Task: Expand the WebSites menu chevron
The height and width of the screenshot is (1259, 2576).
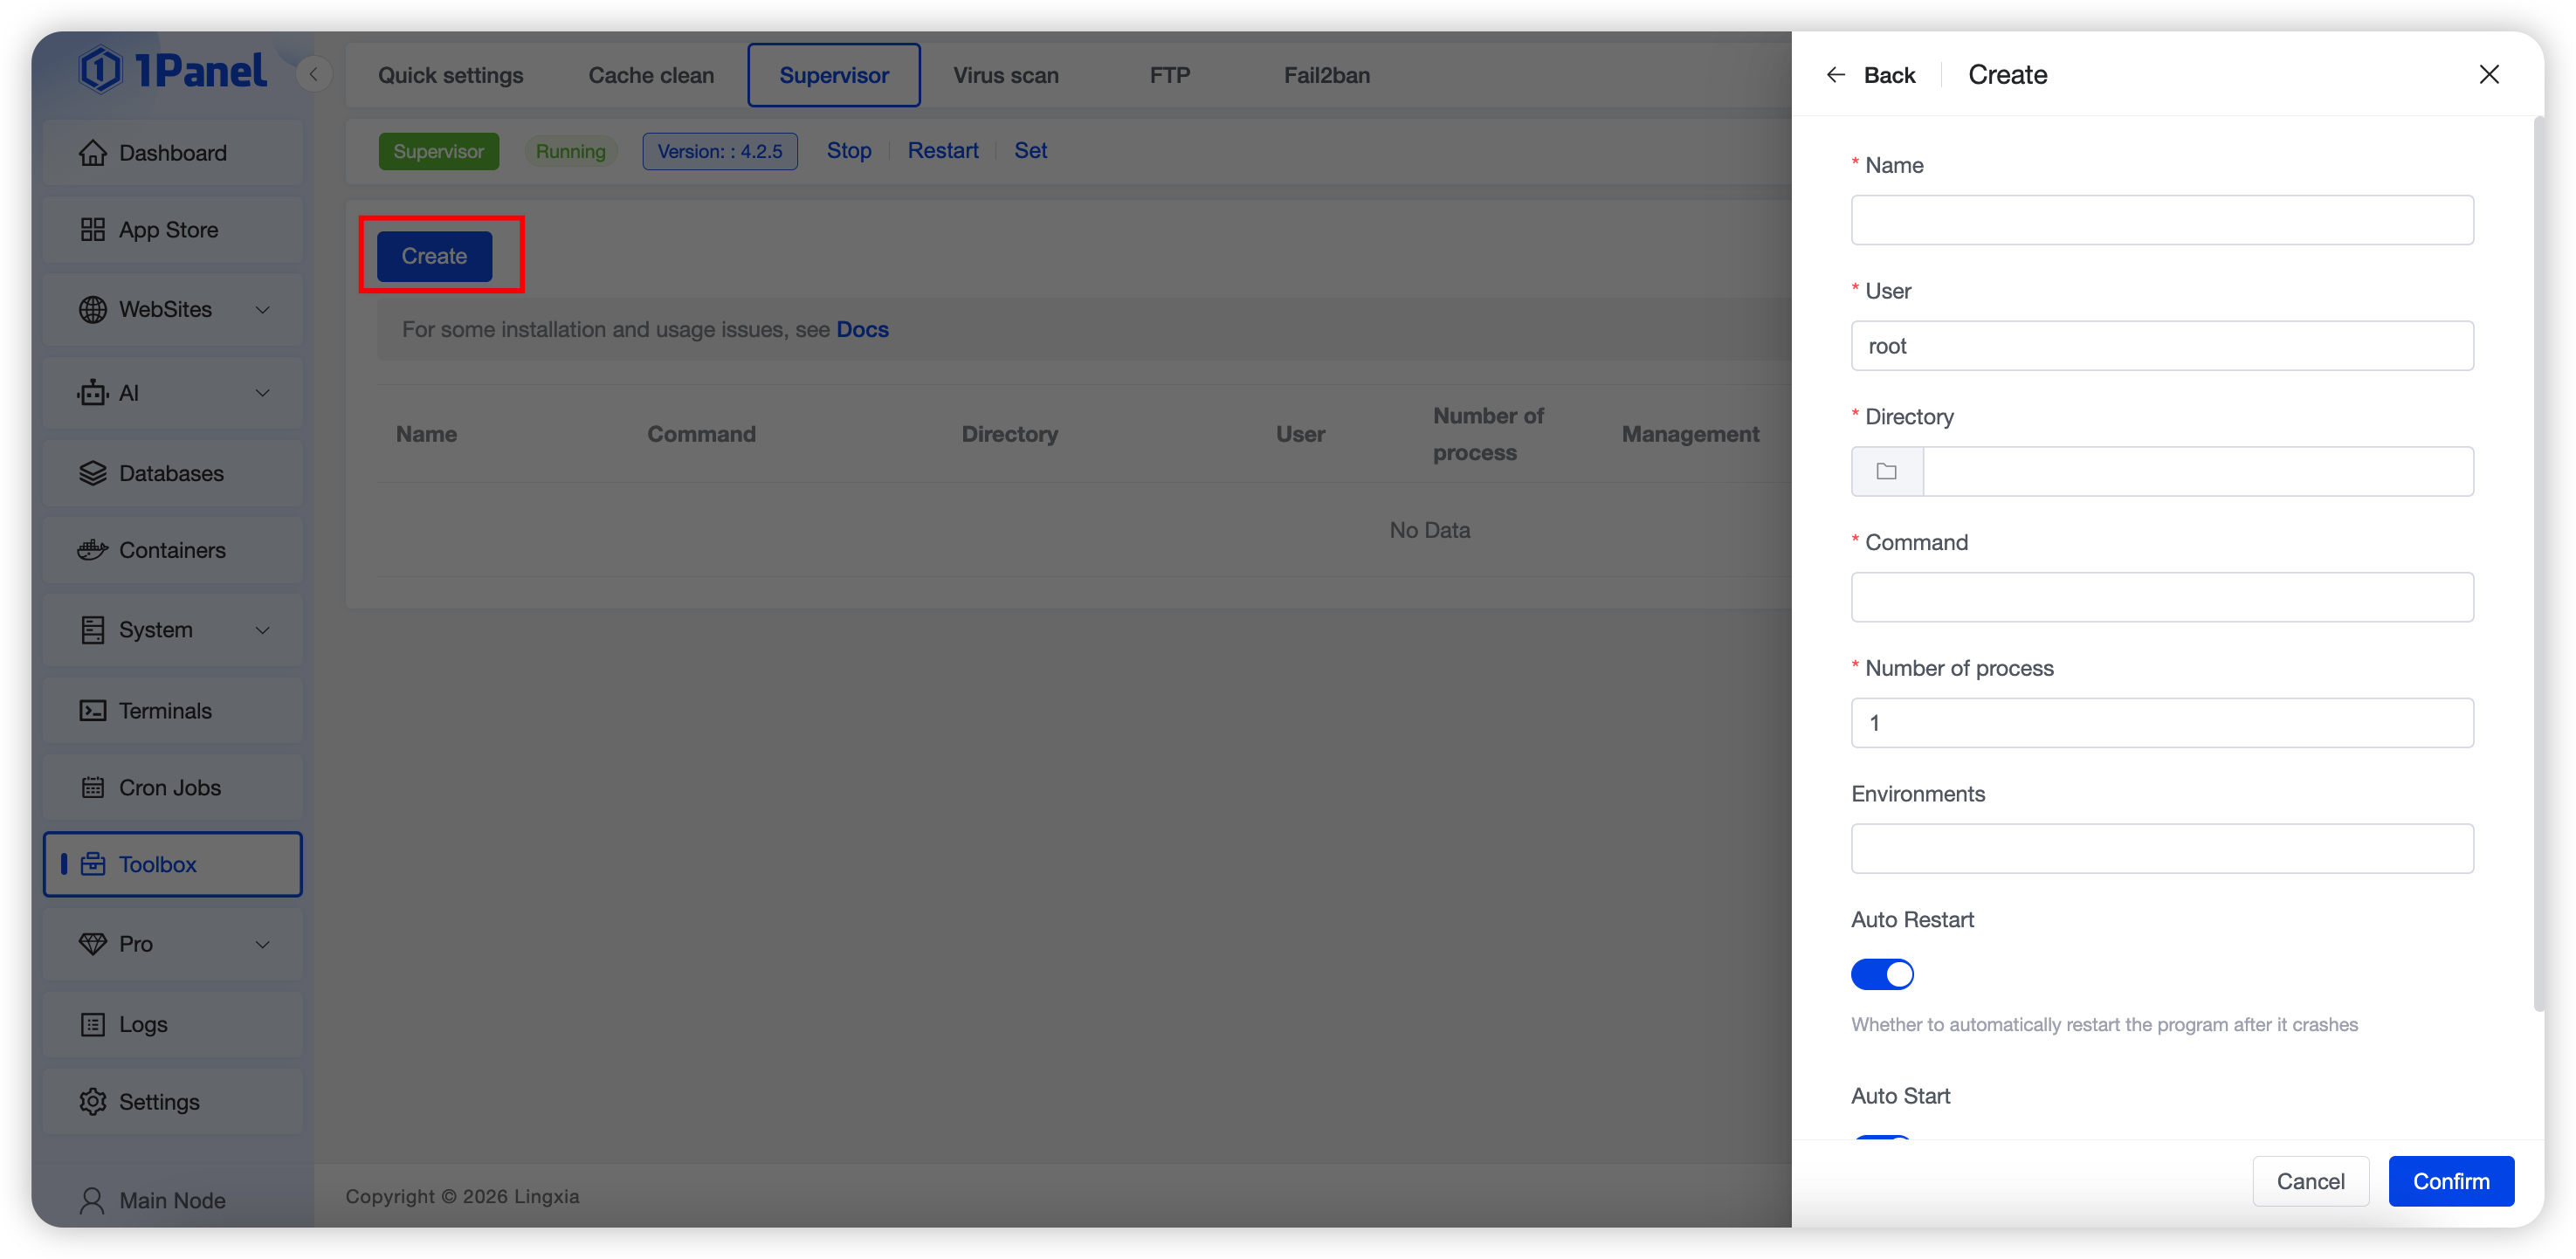Action: pos(263,310)
